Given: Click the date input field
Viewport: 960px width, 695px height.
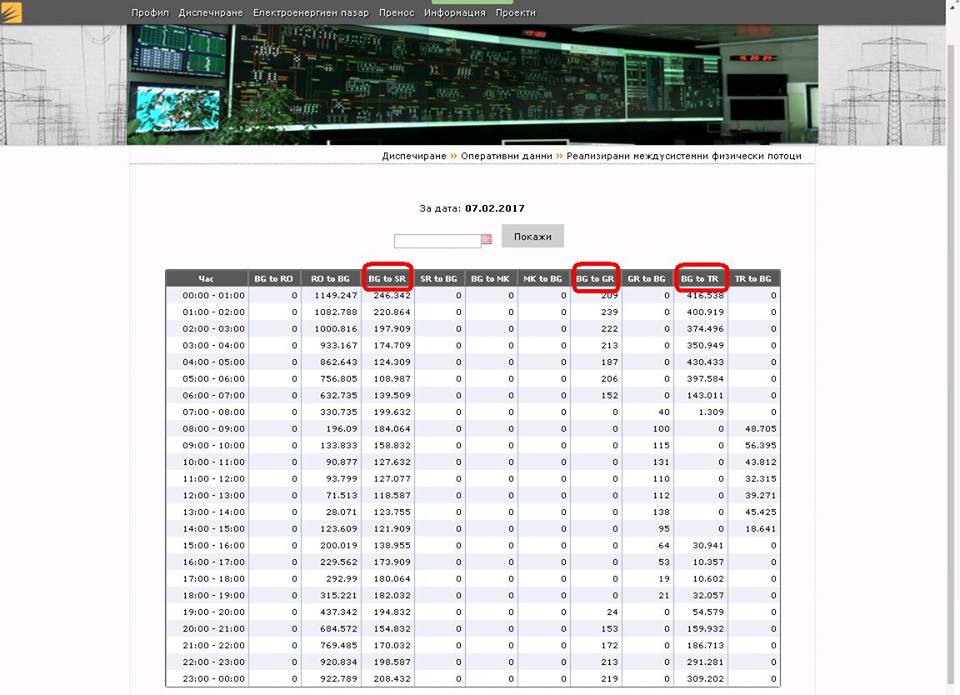Looking at the screenshot, I should tap(437, 241).
